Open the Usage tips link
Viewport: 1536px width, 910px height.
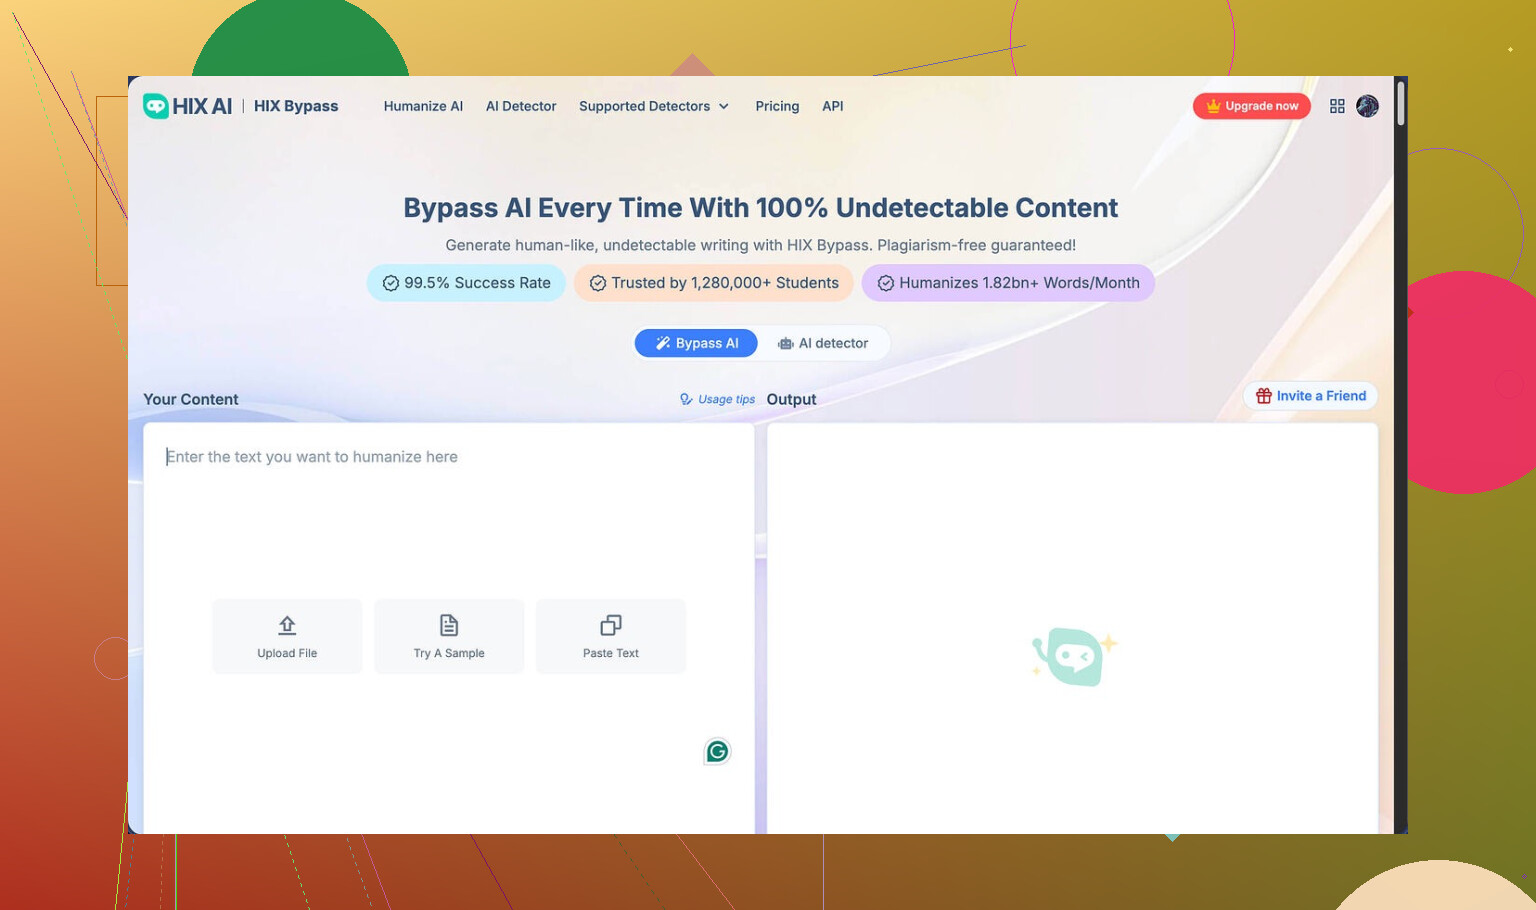point(717,399)
